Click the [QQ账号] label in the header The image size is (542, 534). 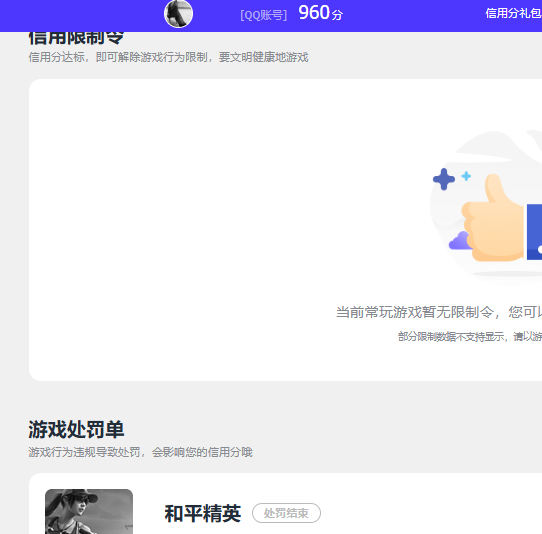264,15
